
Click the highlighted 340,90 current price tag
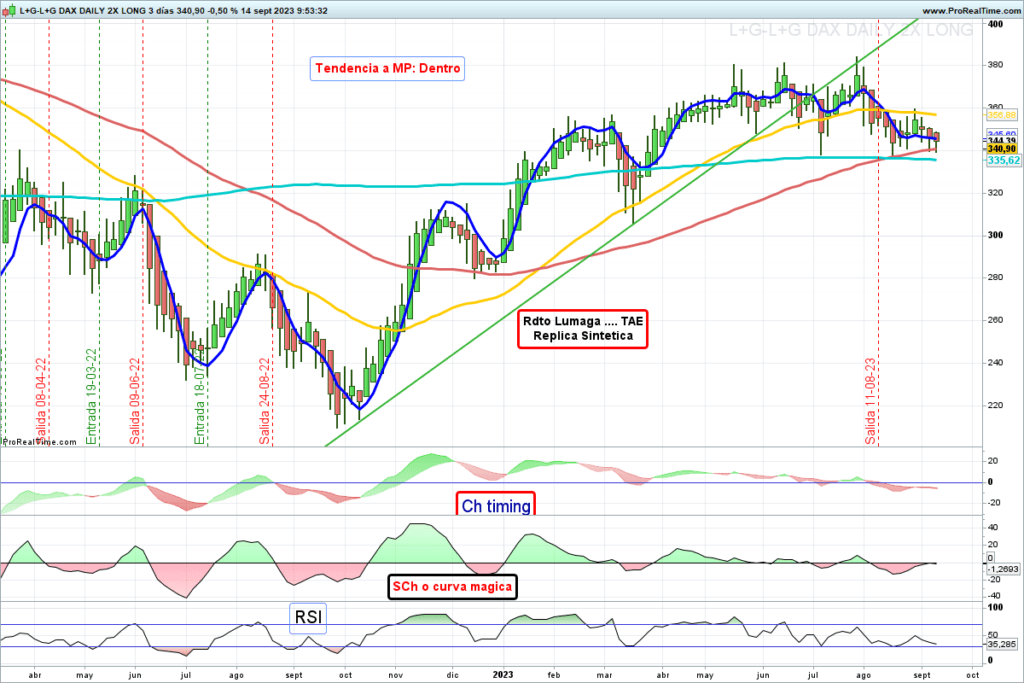pyautogui.click(x=1002, y=149)
